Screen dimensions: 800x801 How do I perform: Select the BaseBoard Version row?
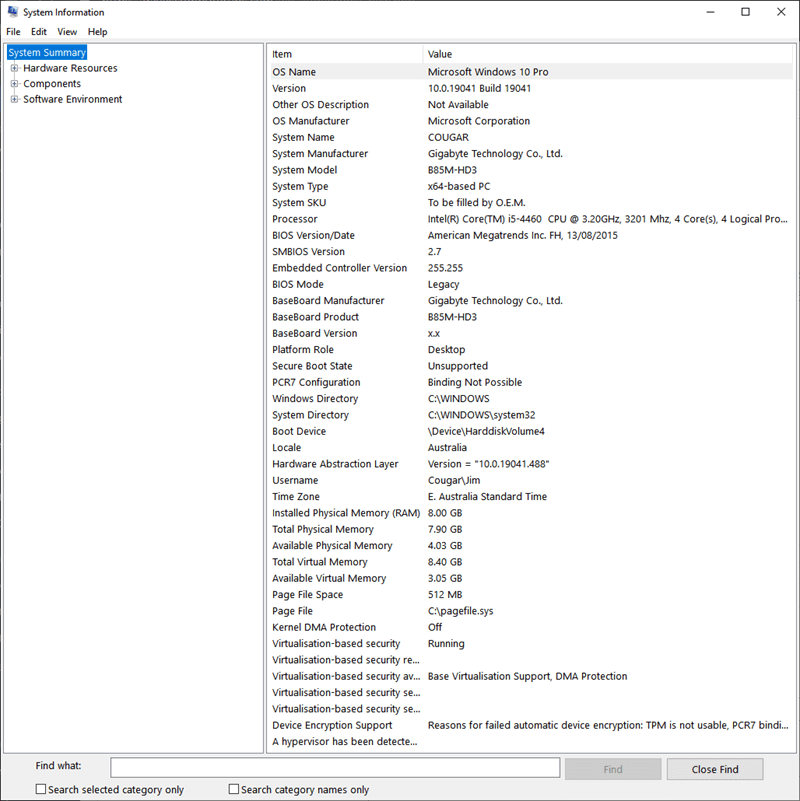point(531,334)
